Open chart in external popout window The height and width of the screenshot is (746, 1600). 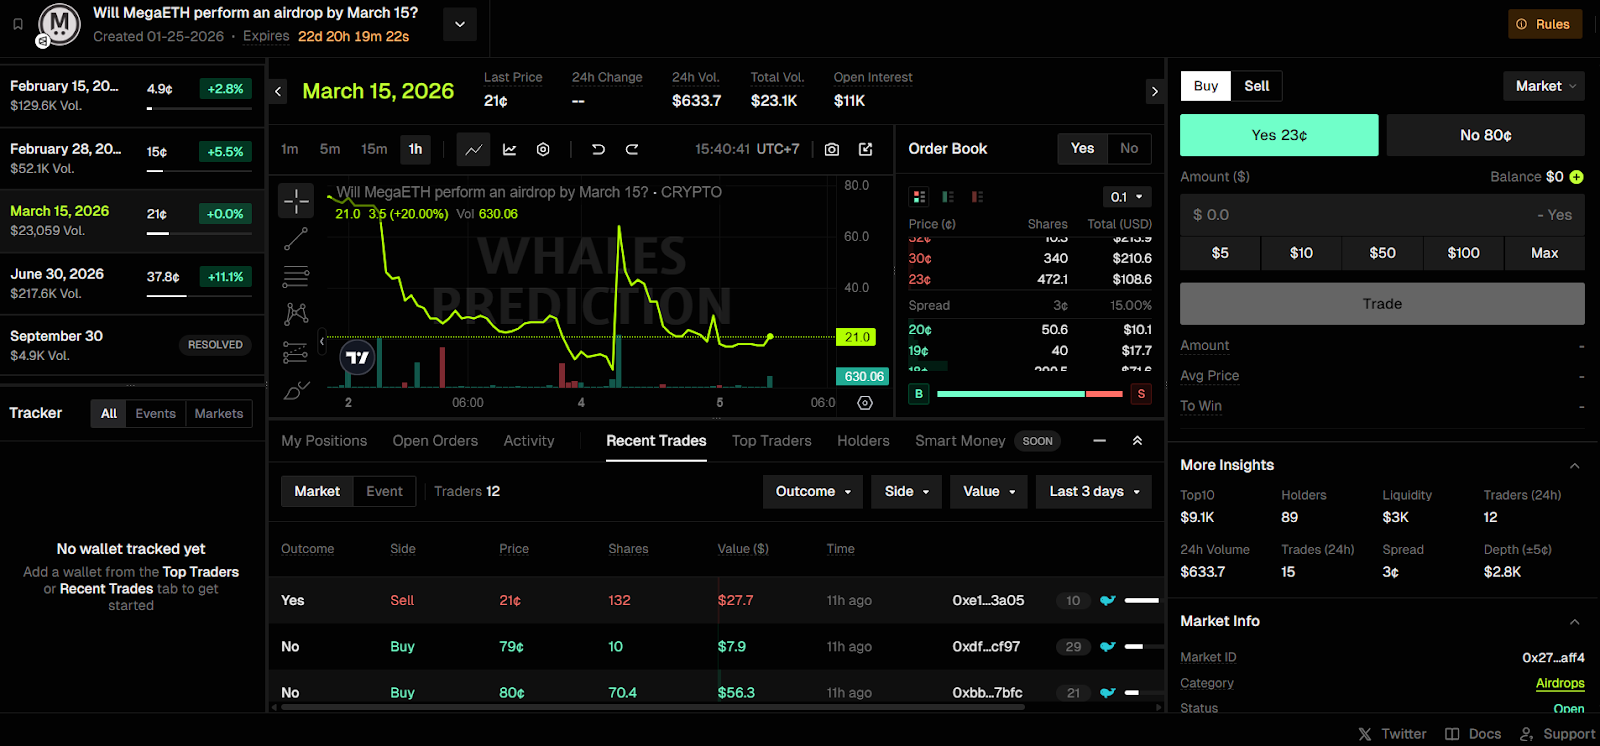click(866, 149)
